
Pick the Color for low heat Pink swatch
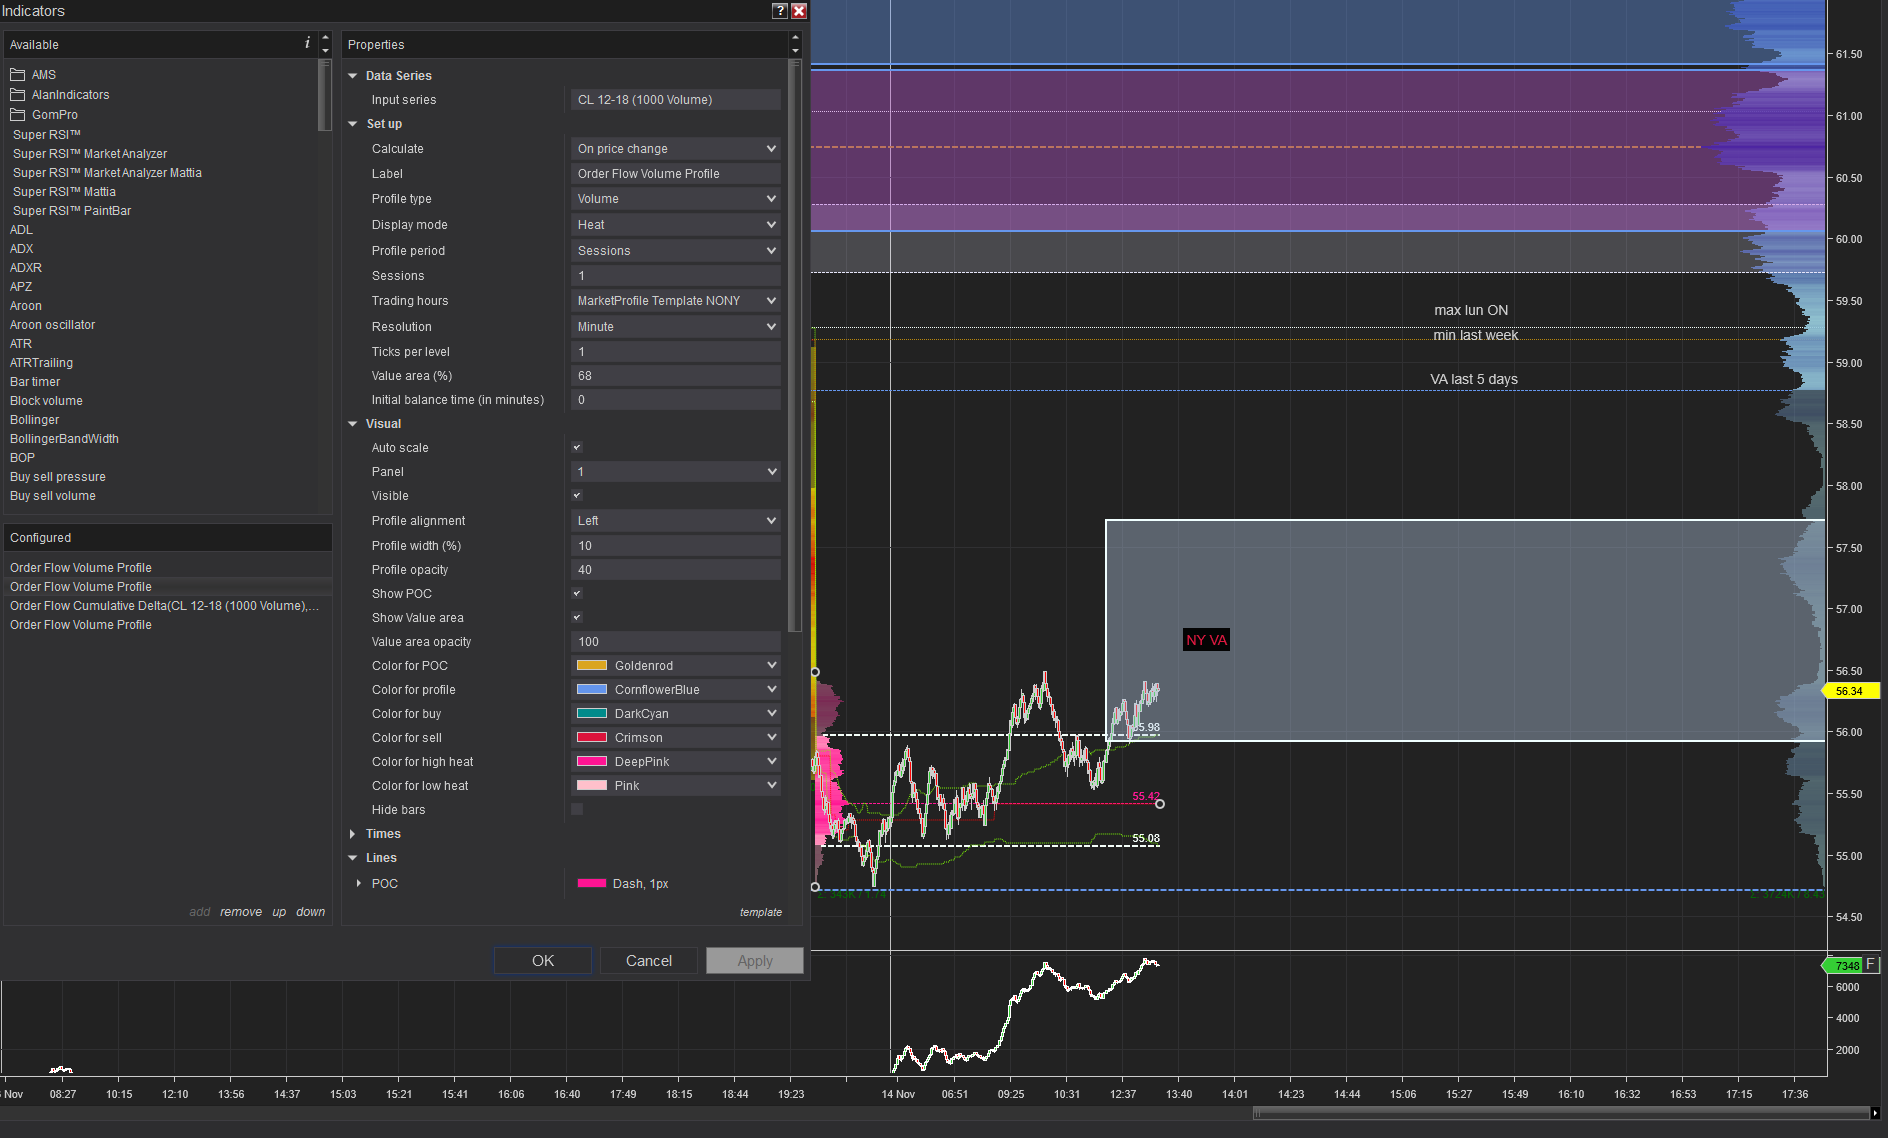coord(592,786)
